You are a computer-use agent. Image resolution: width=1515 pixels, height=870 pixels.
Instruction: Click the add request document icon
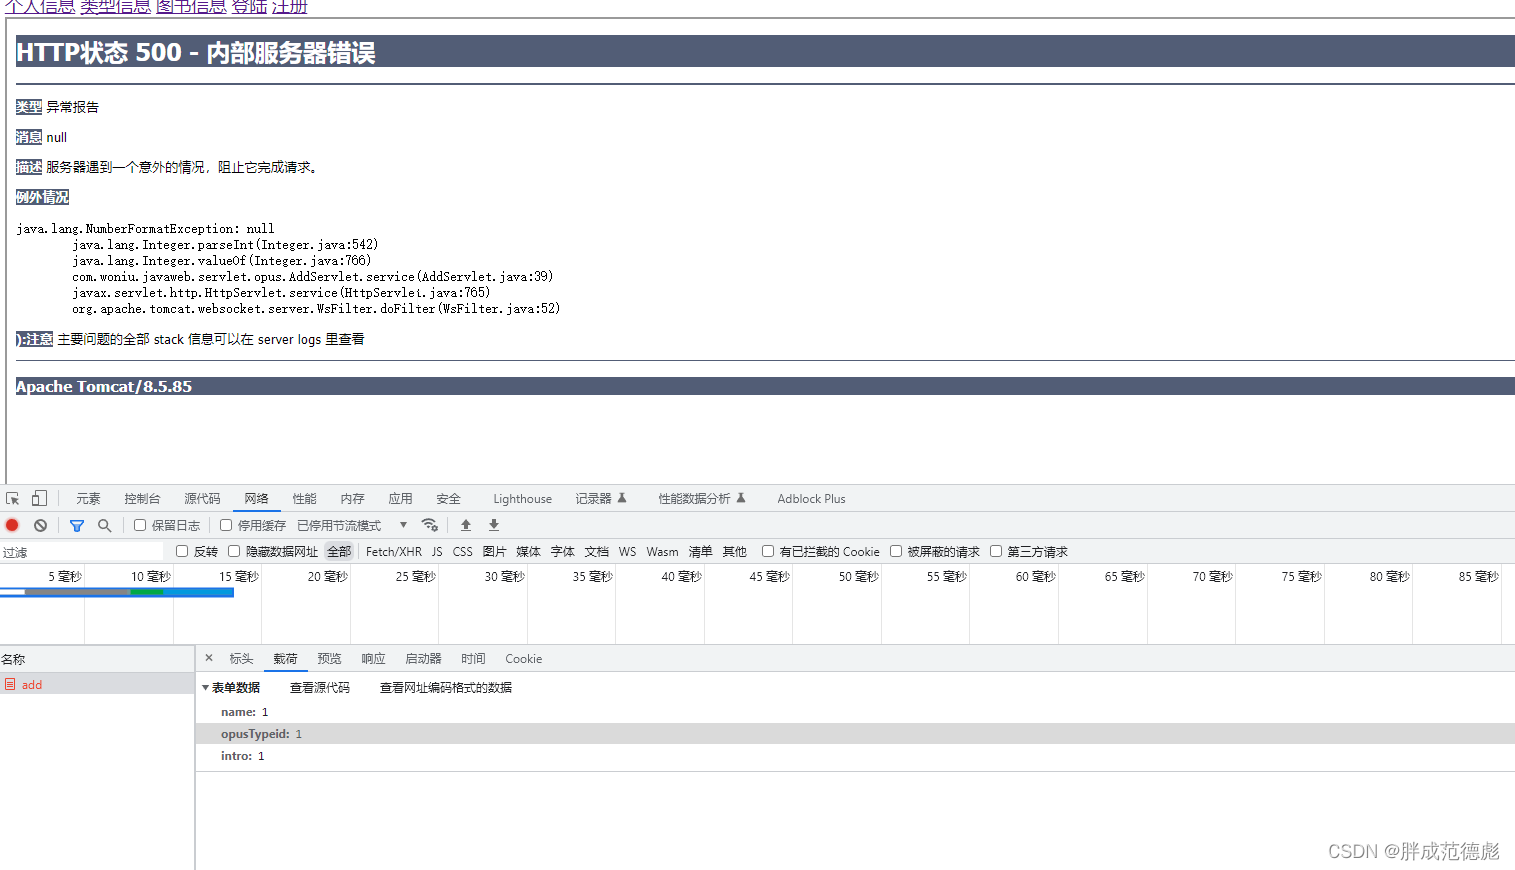10,685
